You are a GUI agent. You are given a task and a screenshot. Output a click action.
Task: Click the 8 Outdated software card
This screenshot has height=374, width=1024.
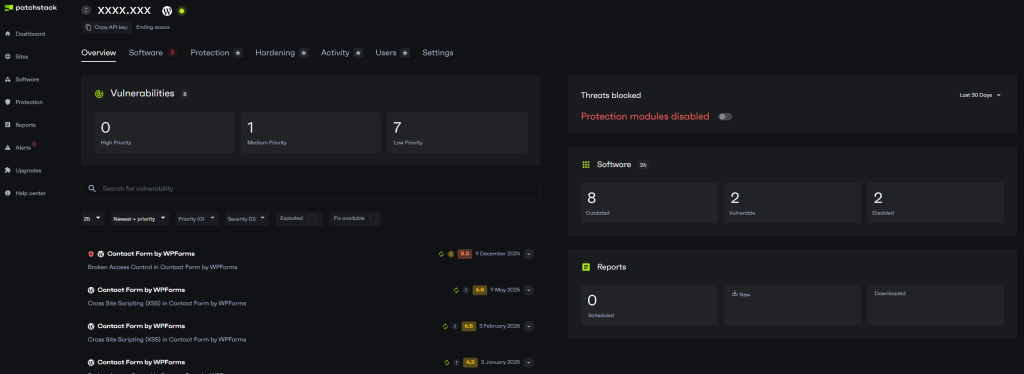point(649,203)
